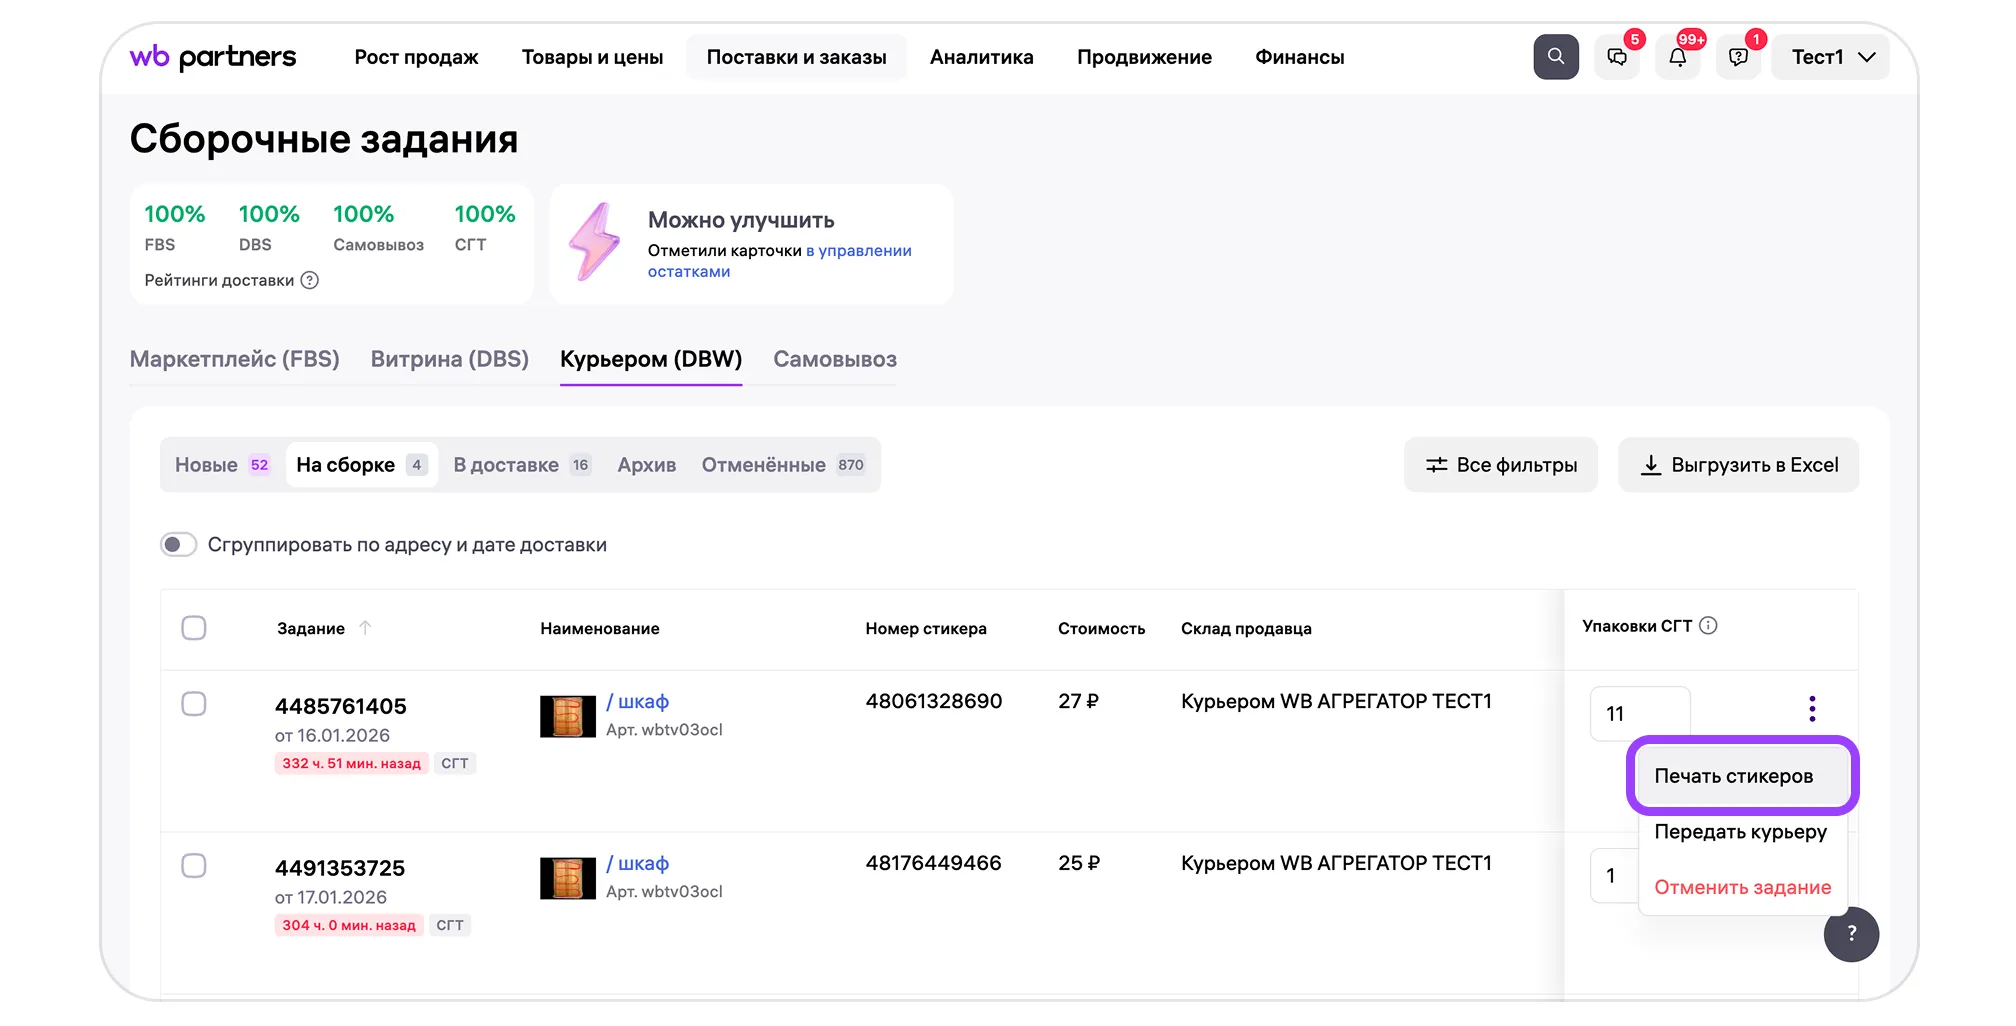Screen dimensions: 2016x1026
Task: Click help icon beside Рейтинги доставки
Action: [310, 281]
